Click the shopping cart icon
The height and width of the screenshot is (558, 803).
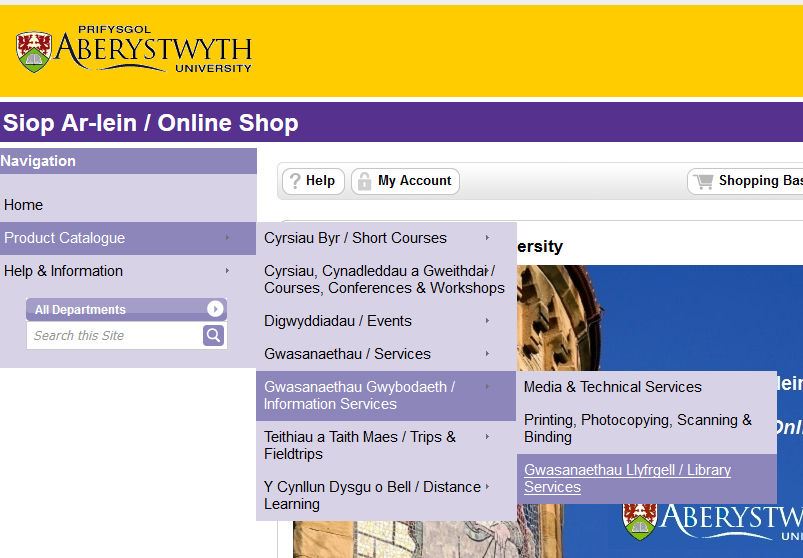704,181
